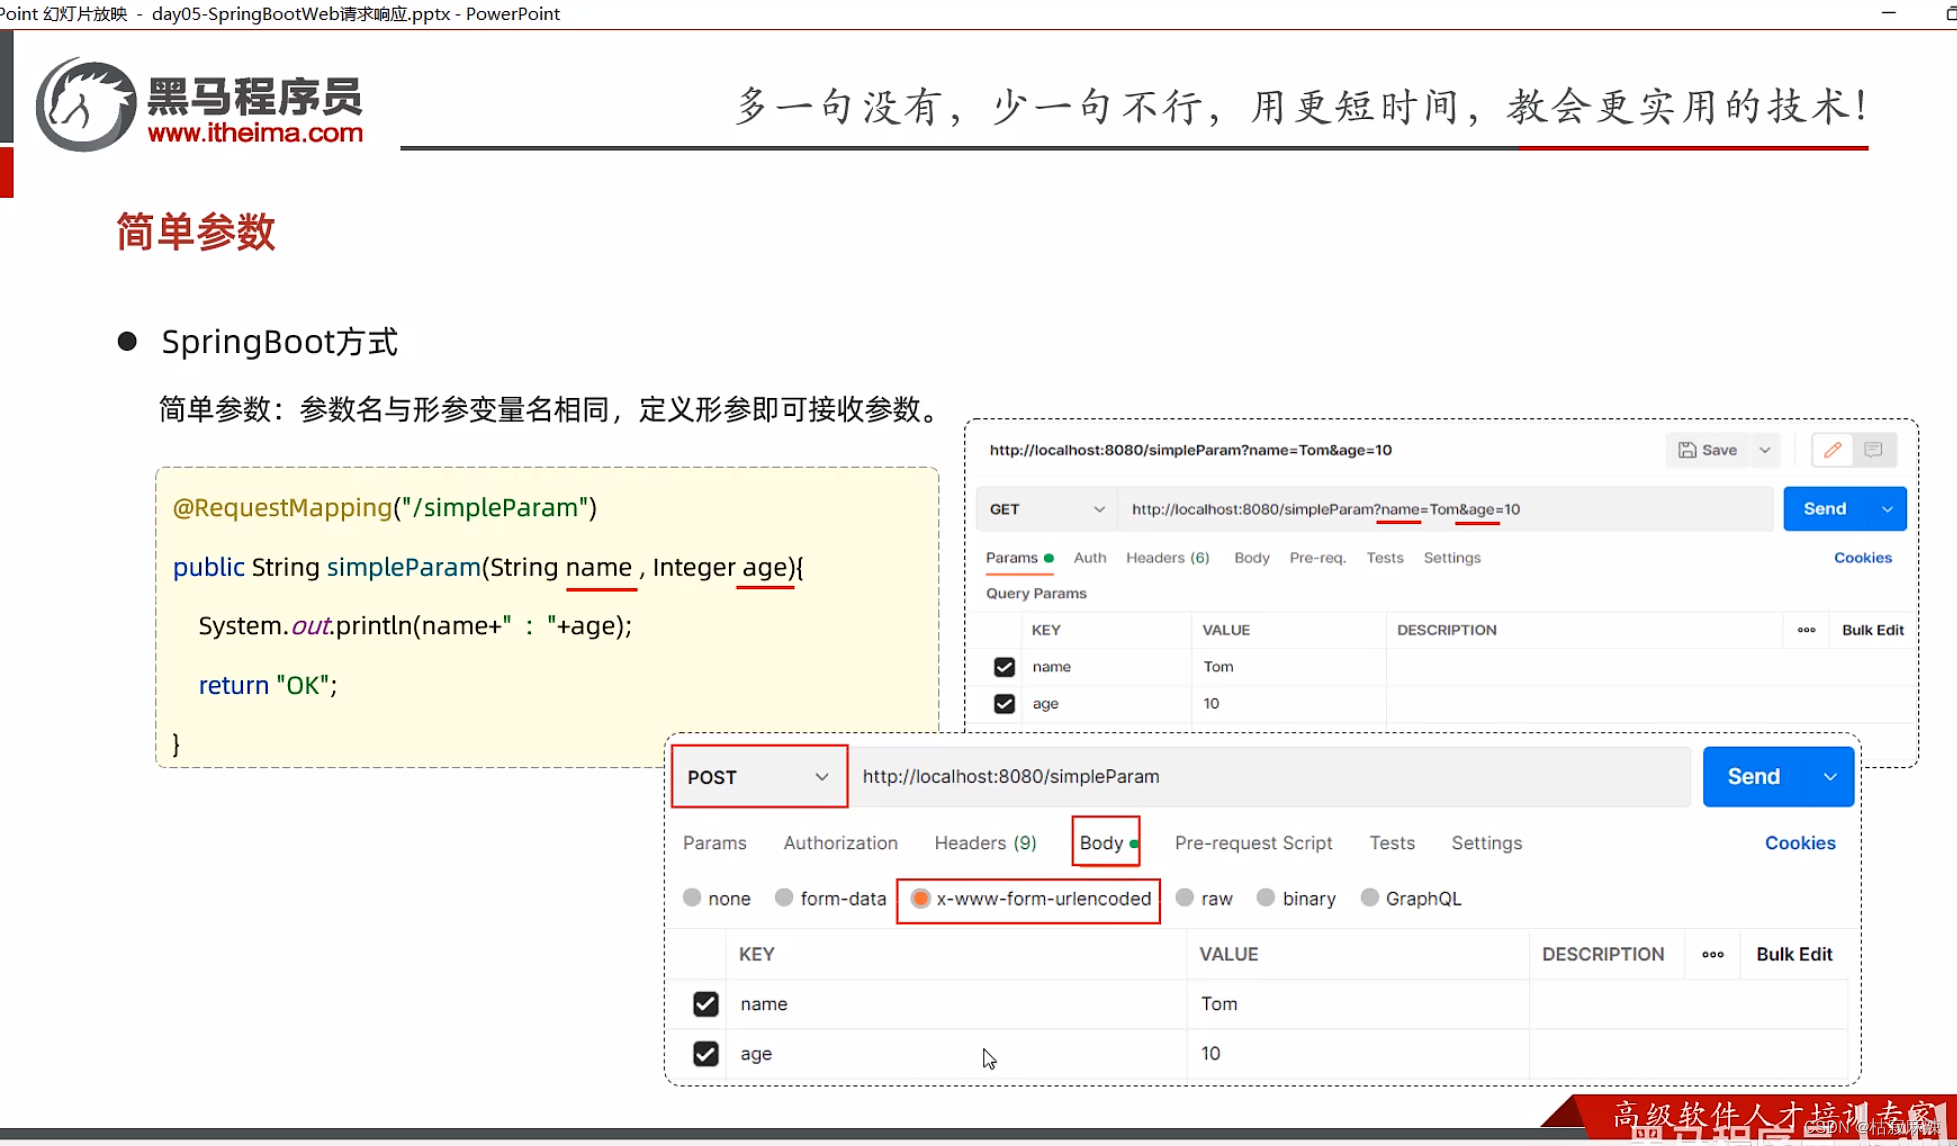
Task: Click the pencil edit icon beside Save
Action: [x=1832, y=450]
